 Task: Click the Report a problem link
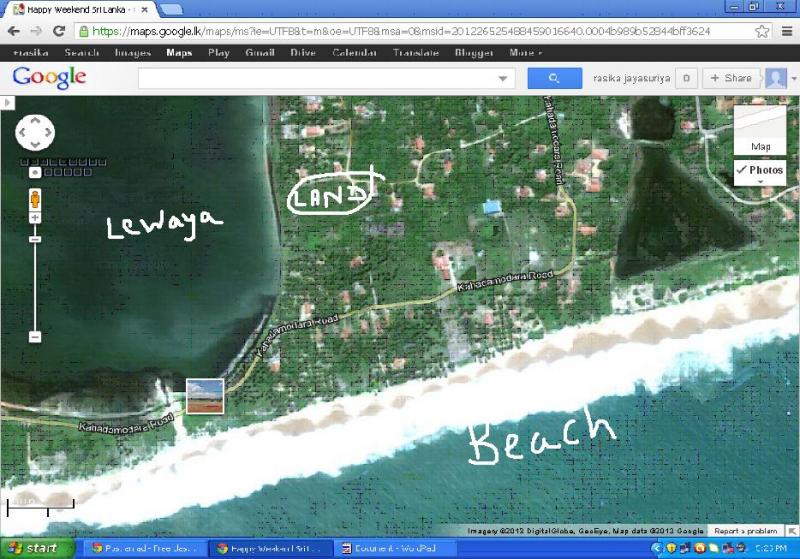(745, 531)
